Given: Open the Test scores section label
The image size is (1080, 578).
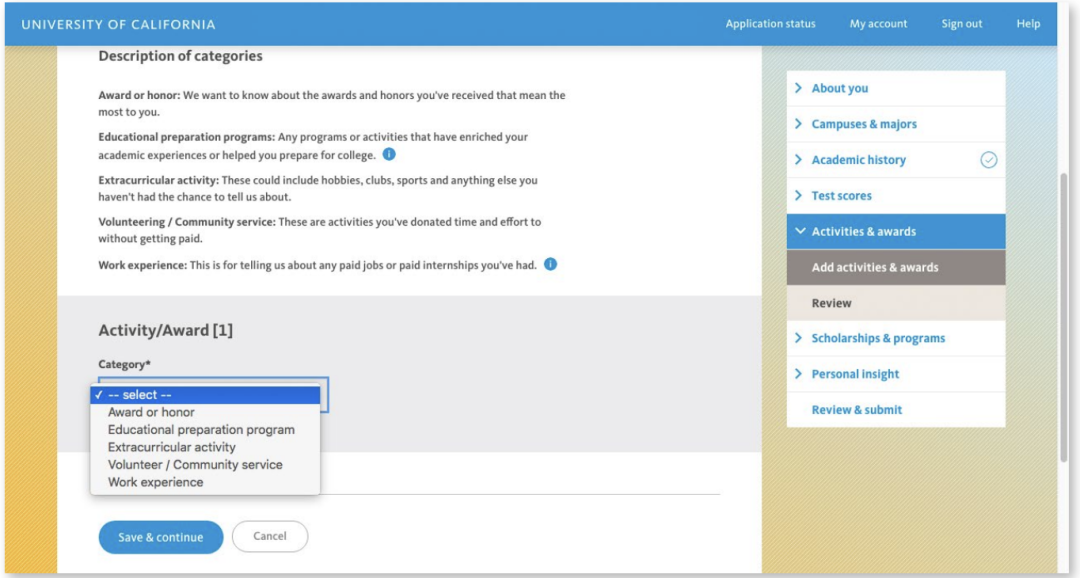Looking at the screenshot, I should tap(841, 196).
